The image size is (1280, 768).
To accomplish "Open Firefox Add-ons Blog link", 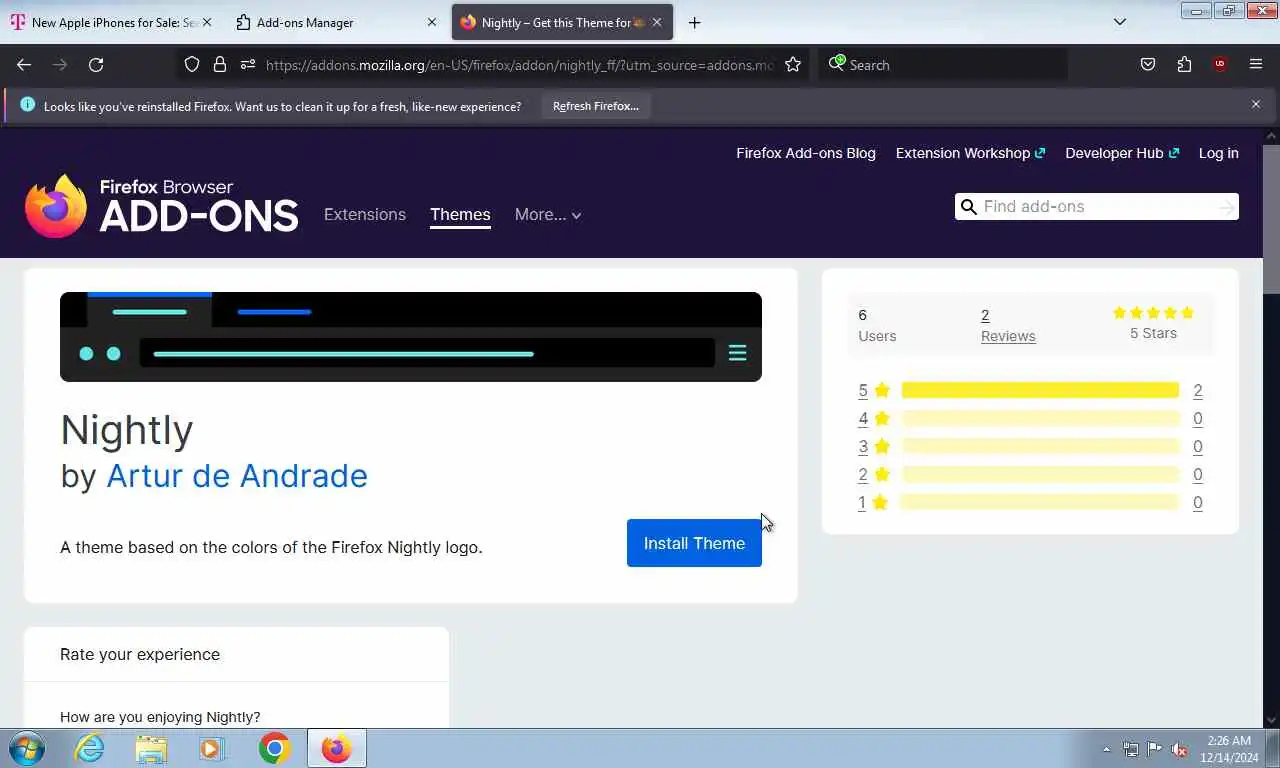I will pos(806,153).
